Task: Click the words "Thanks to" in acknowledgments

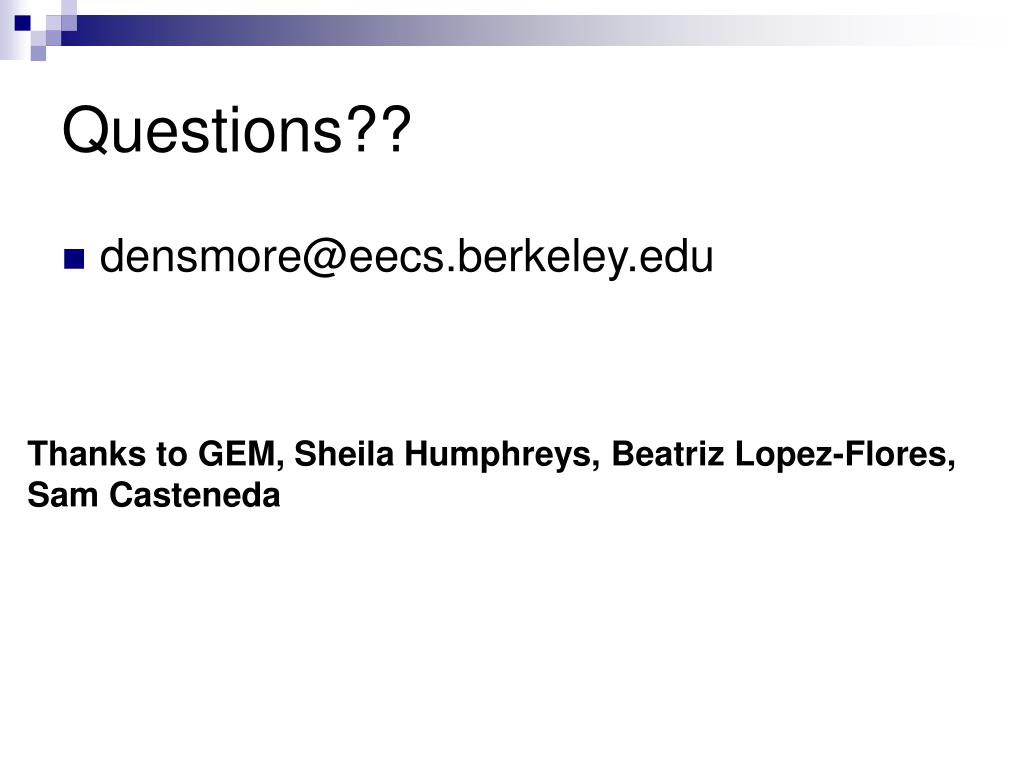Action: pyautogui.click(x=106, y=454)
